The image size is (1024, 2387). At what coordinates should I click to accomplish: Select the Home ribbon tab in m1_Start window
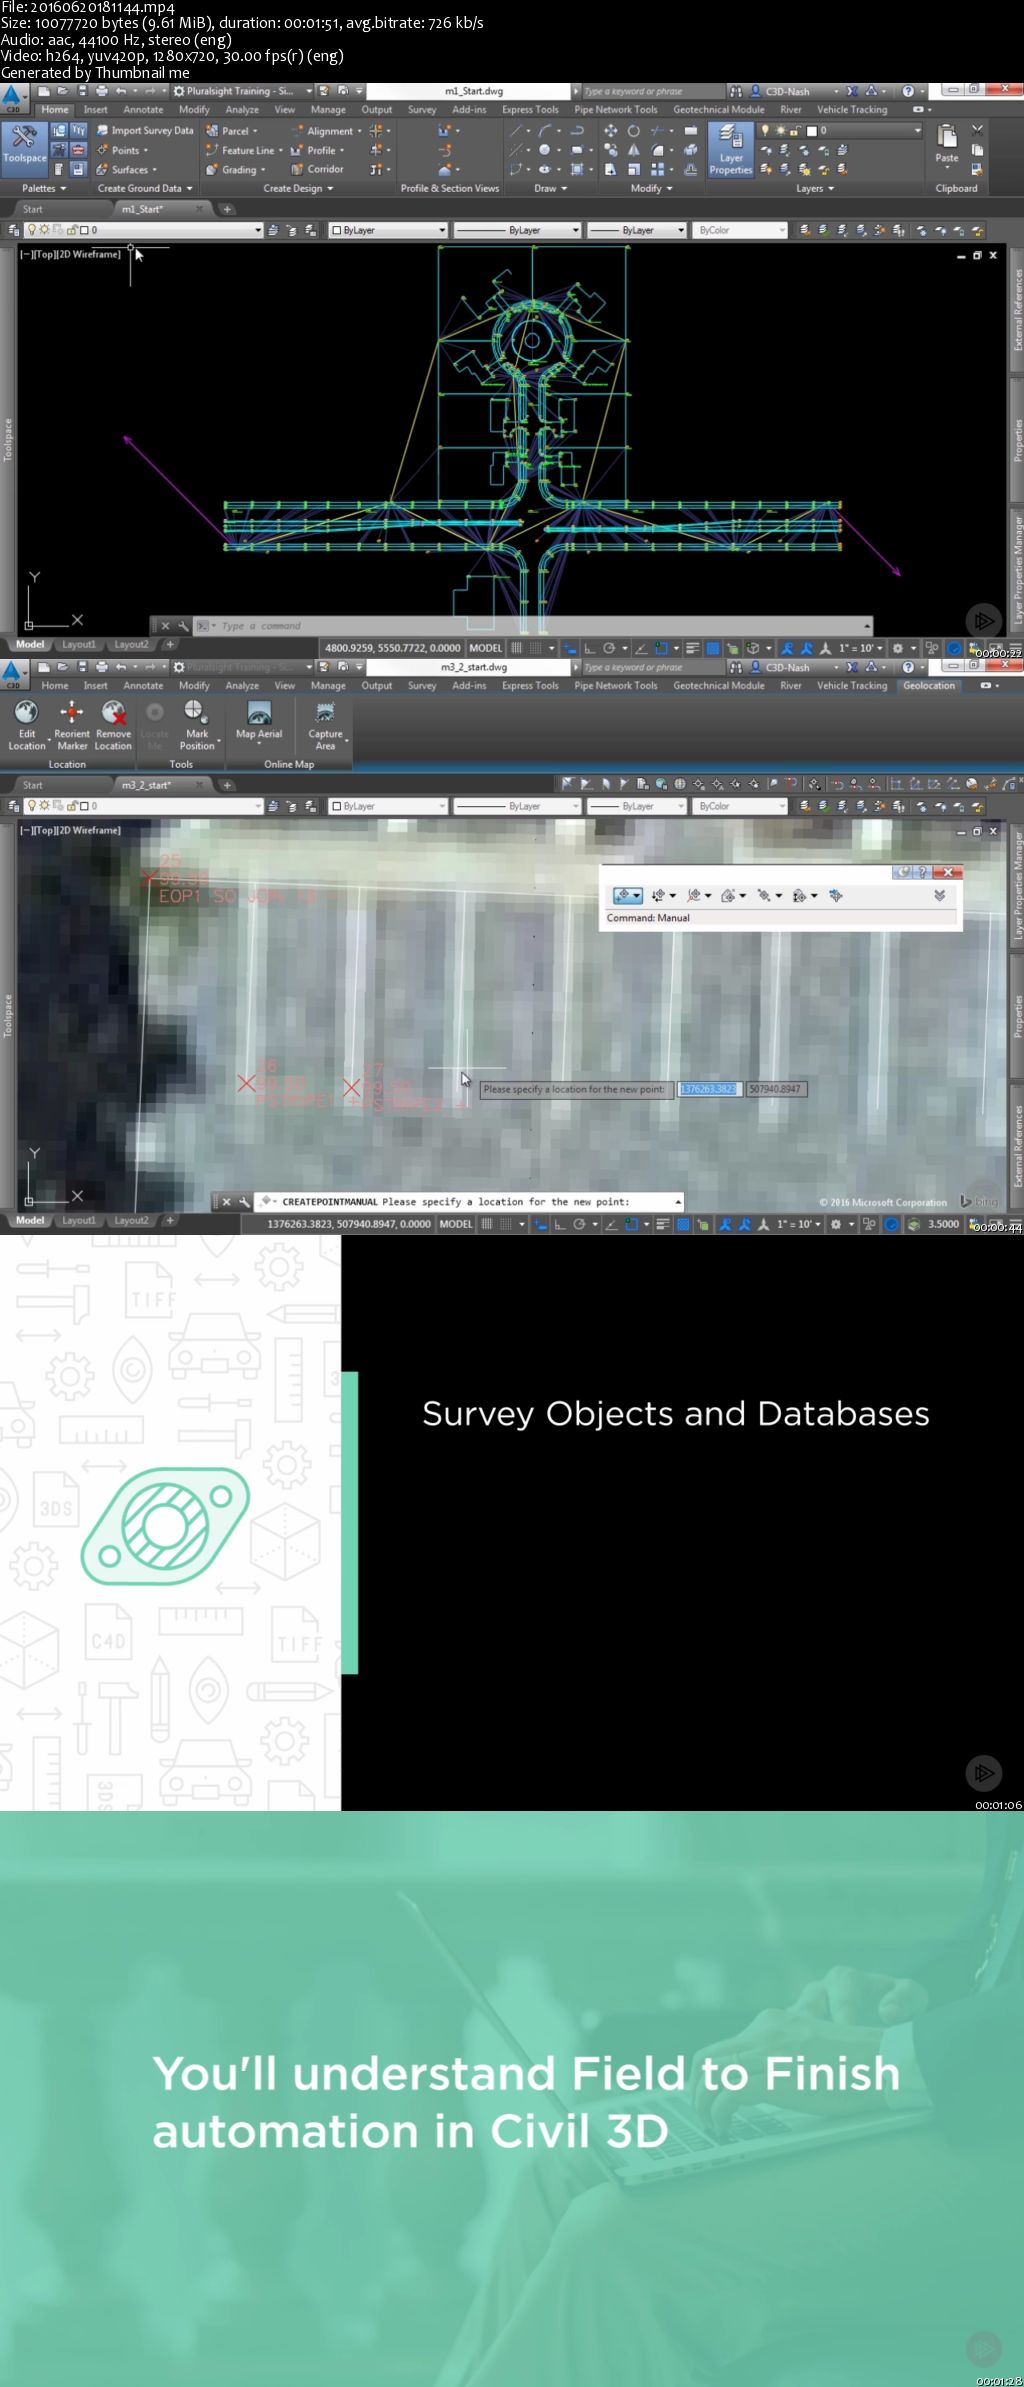click(x=55, y=110)
